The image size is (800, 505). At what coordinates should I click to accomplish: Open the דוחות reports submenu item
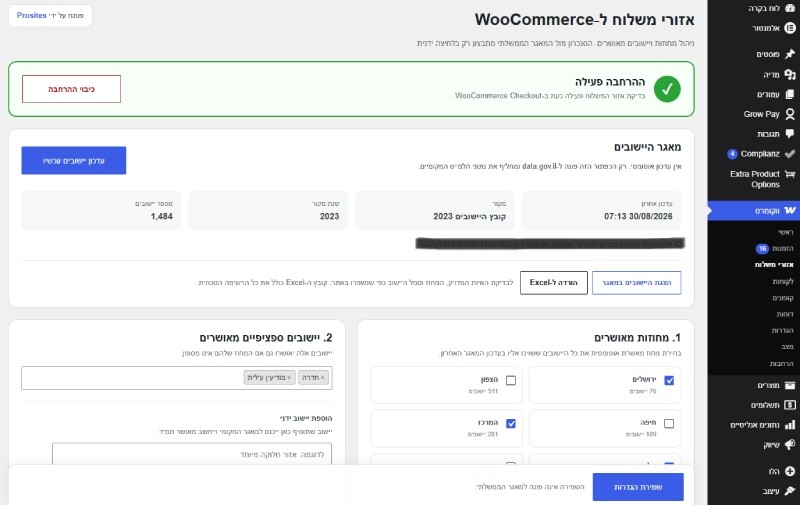785,314
